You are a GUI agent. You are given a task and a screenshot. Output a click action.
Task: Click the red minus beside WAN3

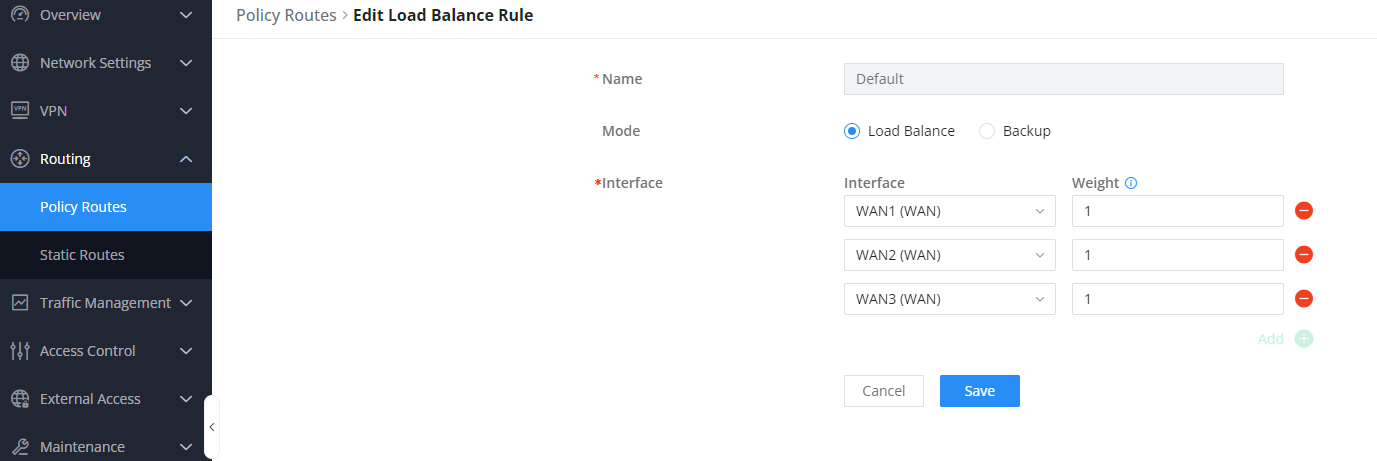tap(1303, 299)
